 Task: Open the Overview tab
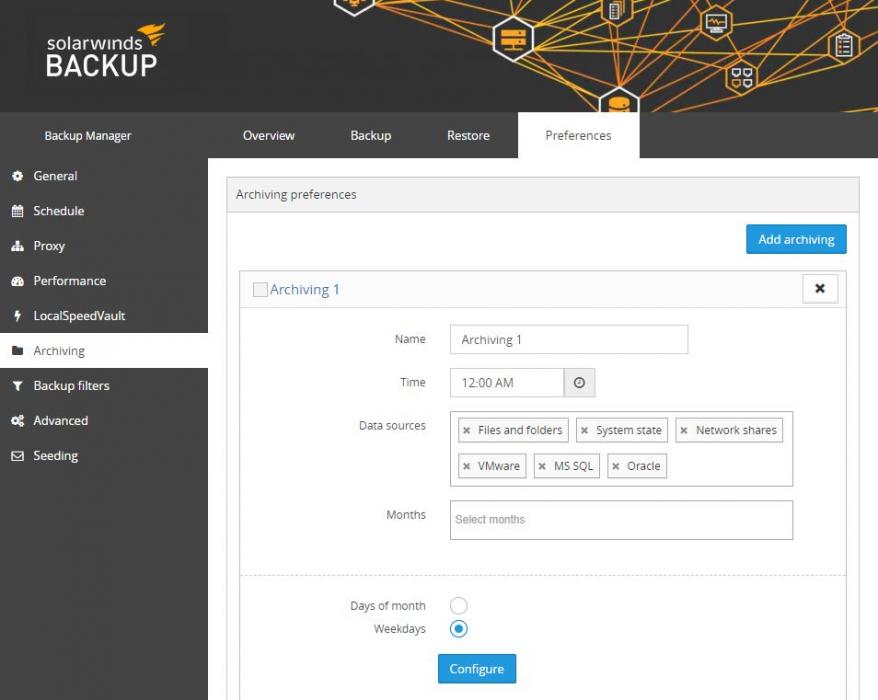coord(268,136)
